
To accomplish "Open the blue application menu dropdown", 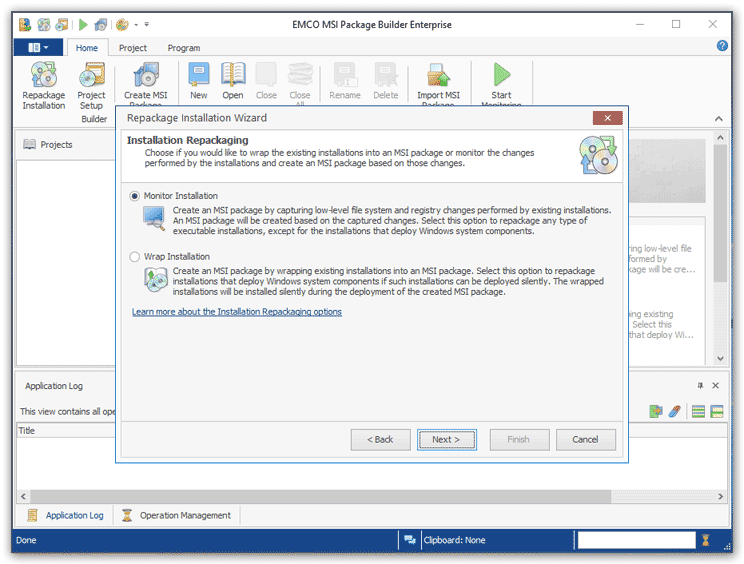I will 38,47.
